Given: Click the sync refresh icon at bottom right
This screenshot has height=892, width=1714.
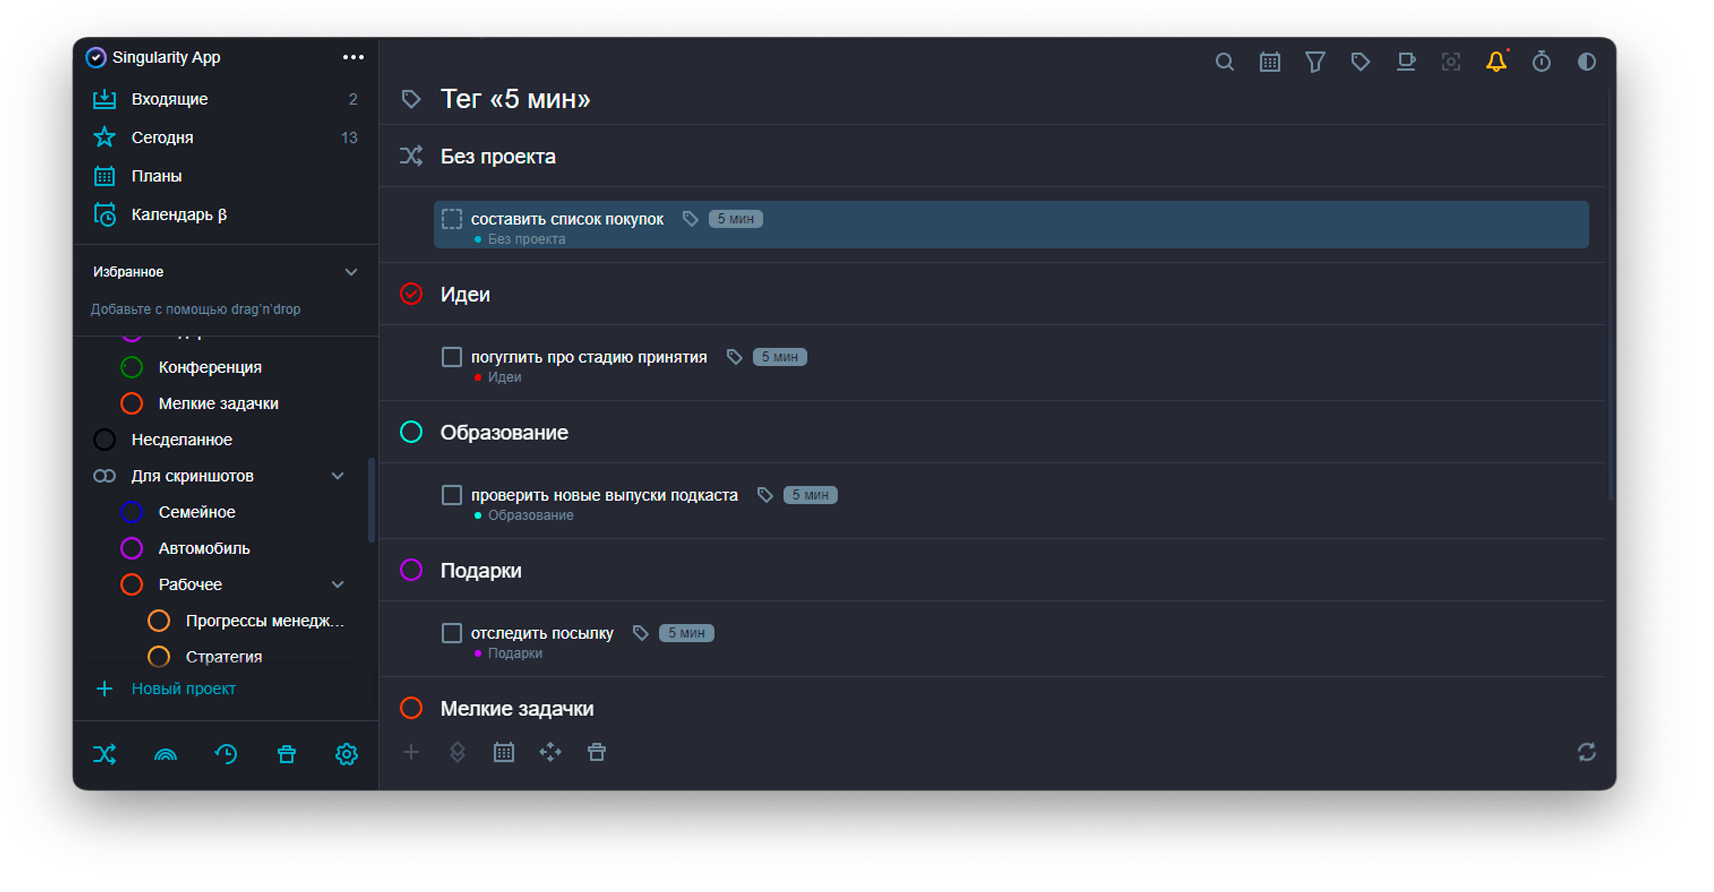Looking at the screenshot, I should click(x=1586, y=752).
